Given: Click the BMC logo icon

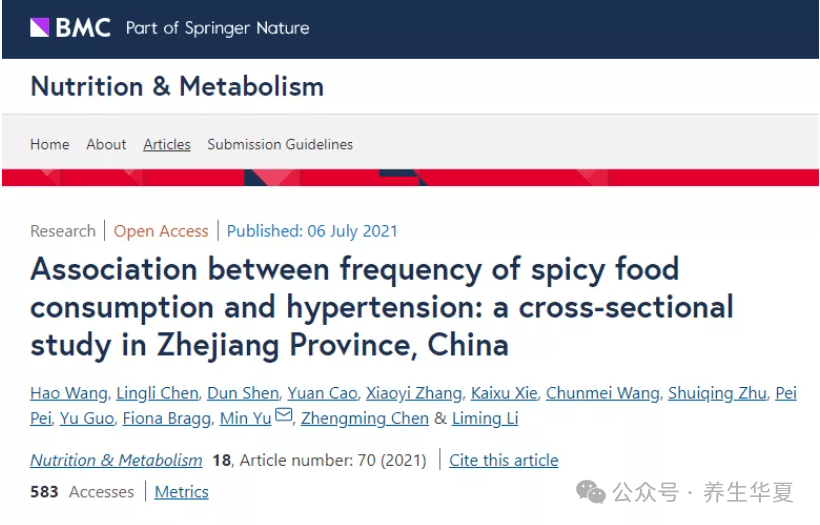Looking at the screenshot, I should tap(40, 27).
